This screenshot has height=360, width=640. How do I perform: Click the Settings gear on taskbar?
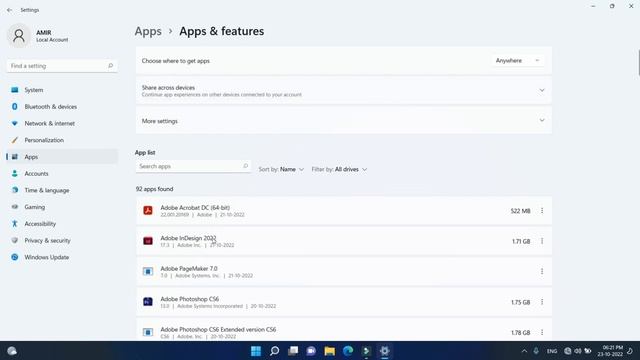pyautogui.click(x=384, y=351)
